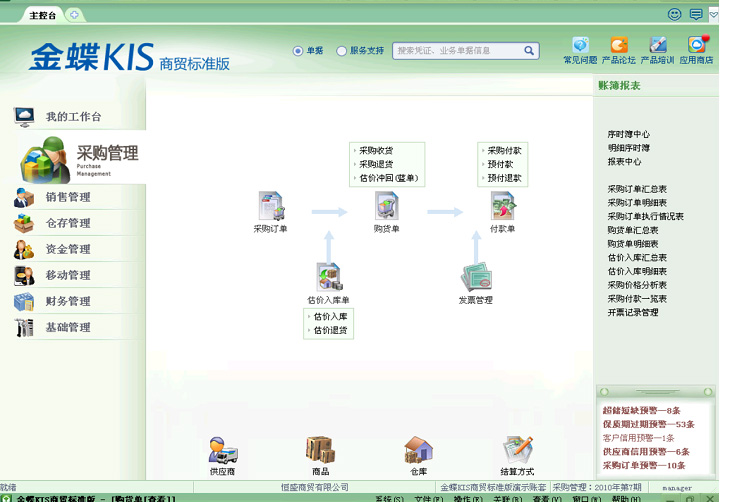Open the 系统(S) menu

click(x=389, y=499)
